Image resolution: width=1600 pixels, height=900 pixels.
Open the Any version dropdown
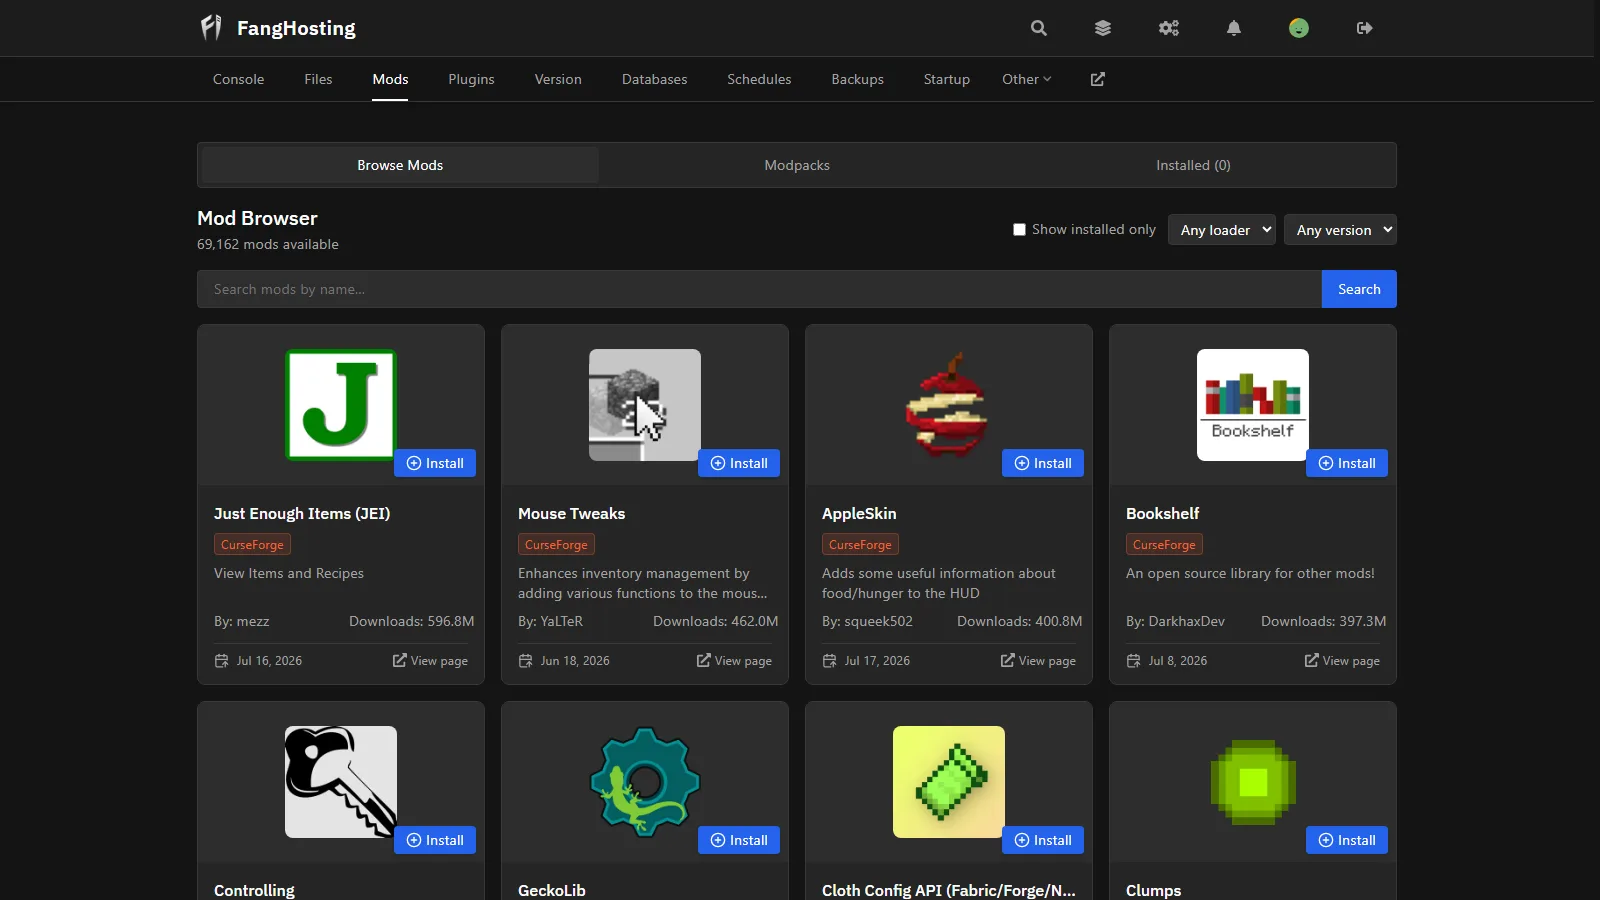[x=1340, y=230]
